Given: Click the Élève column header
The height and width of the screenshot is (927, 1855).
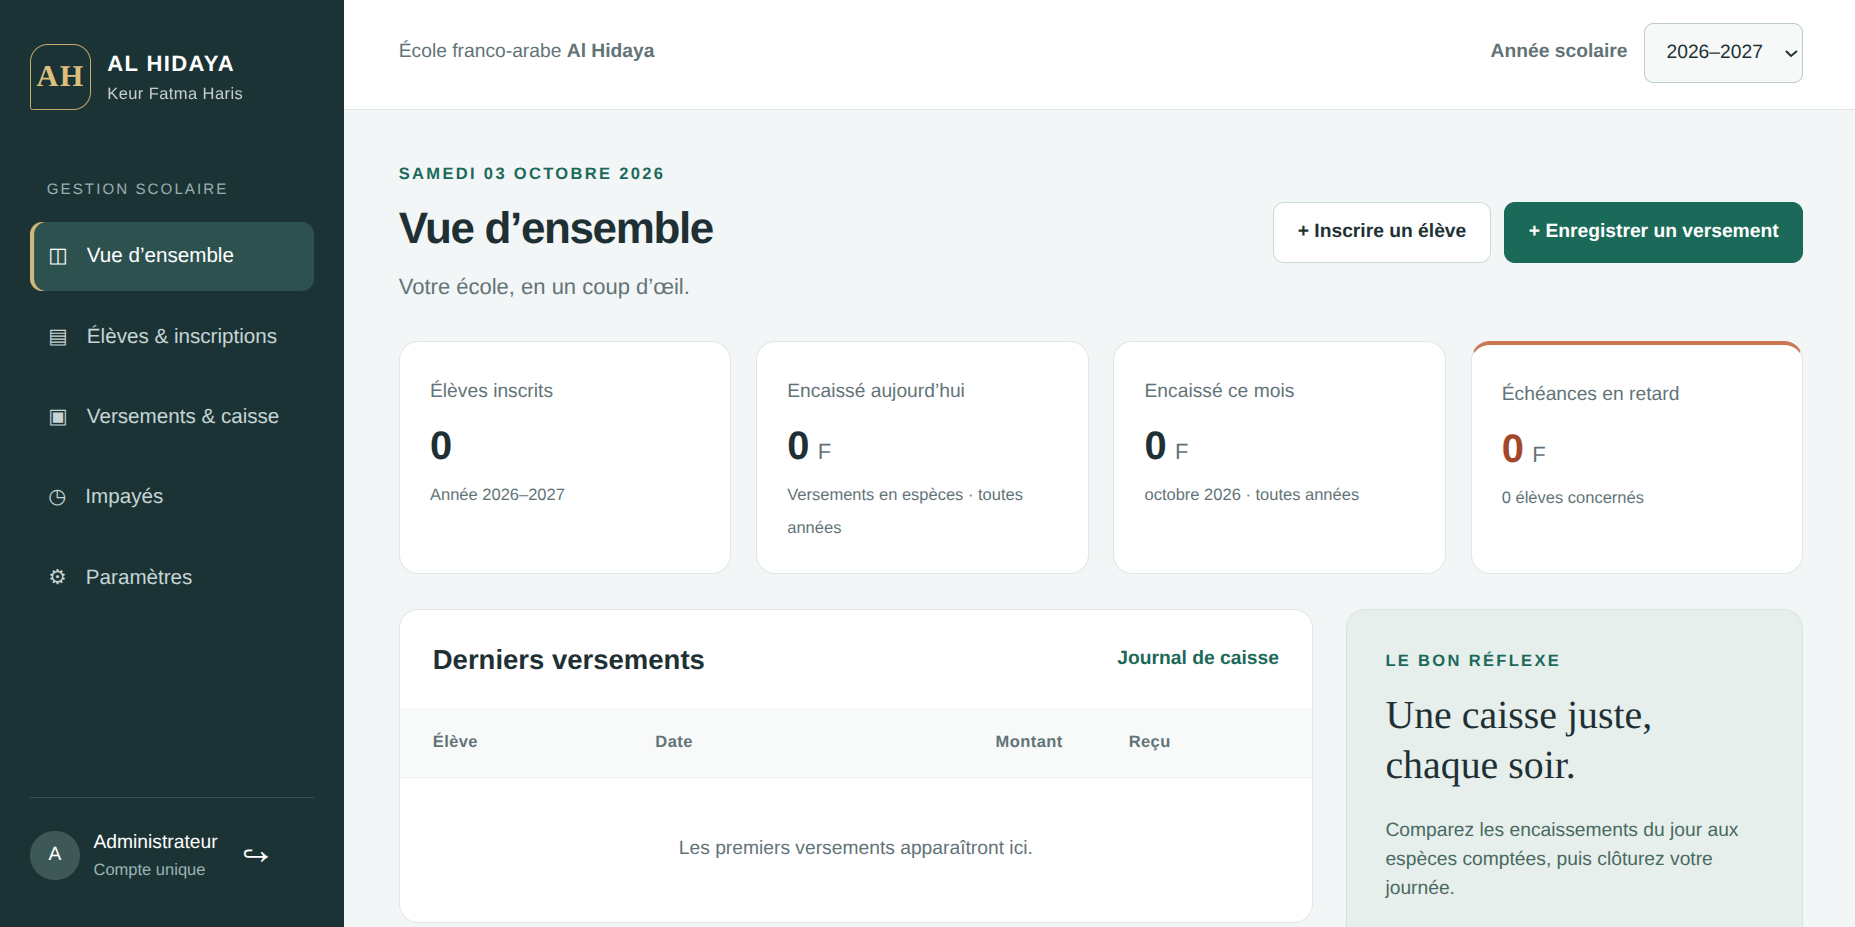Looking at the screenshot, I should click(455, 742).
